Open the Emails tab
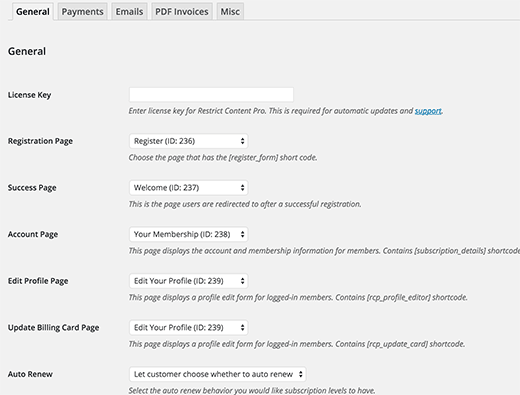 point(129,12)
